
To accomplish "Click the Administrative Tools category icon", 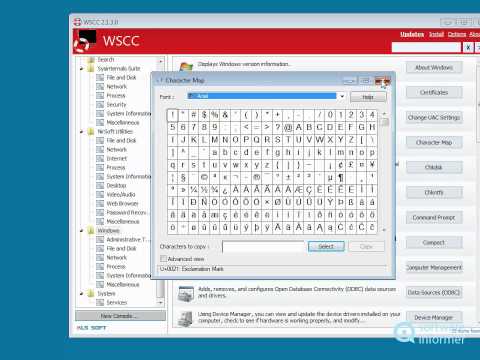I will pos(100,240).
